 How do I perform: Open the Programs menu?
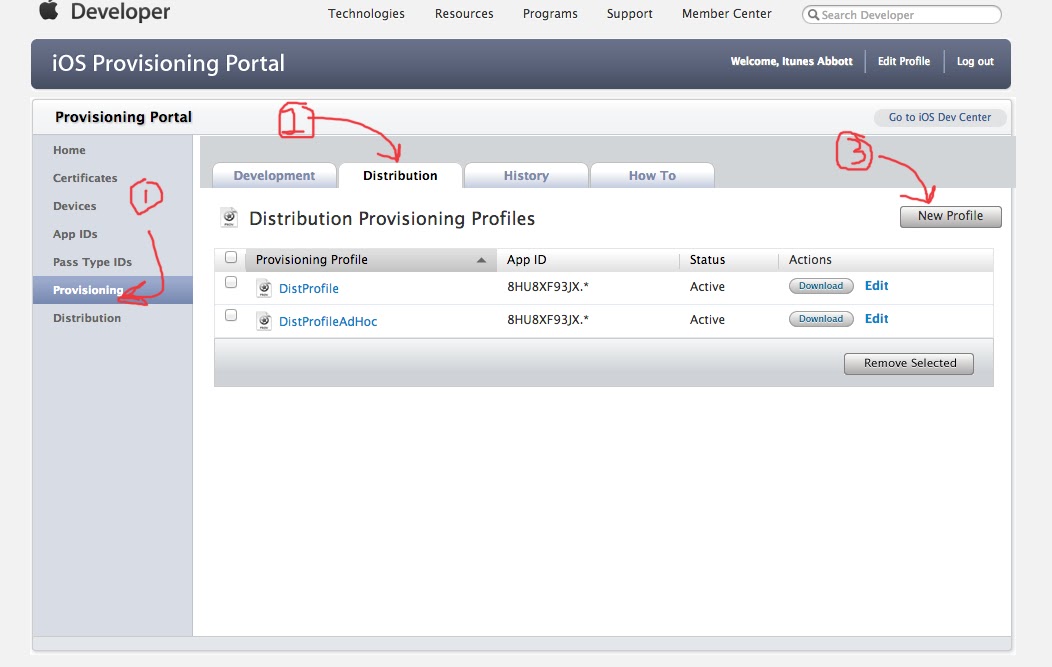550,13
